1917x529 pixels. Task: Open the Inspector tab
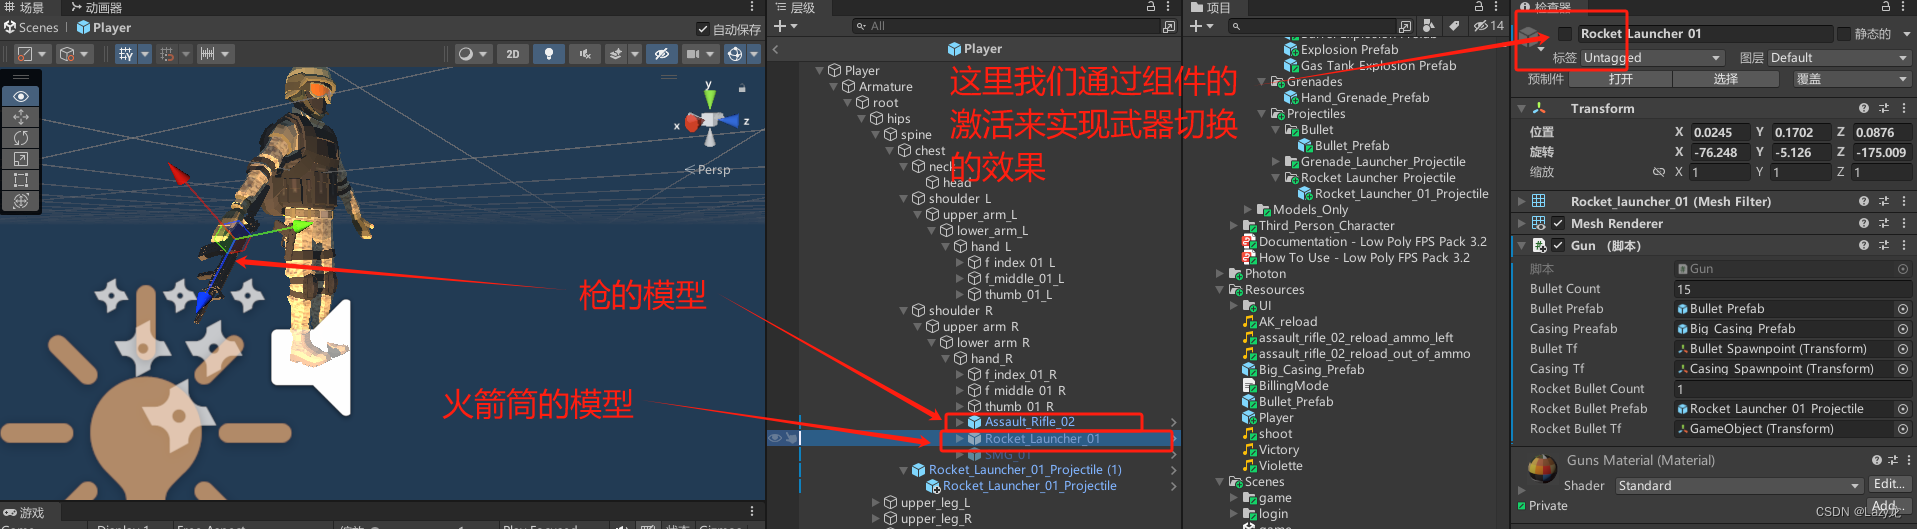(x=1544, y=7)
